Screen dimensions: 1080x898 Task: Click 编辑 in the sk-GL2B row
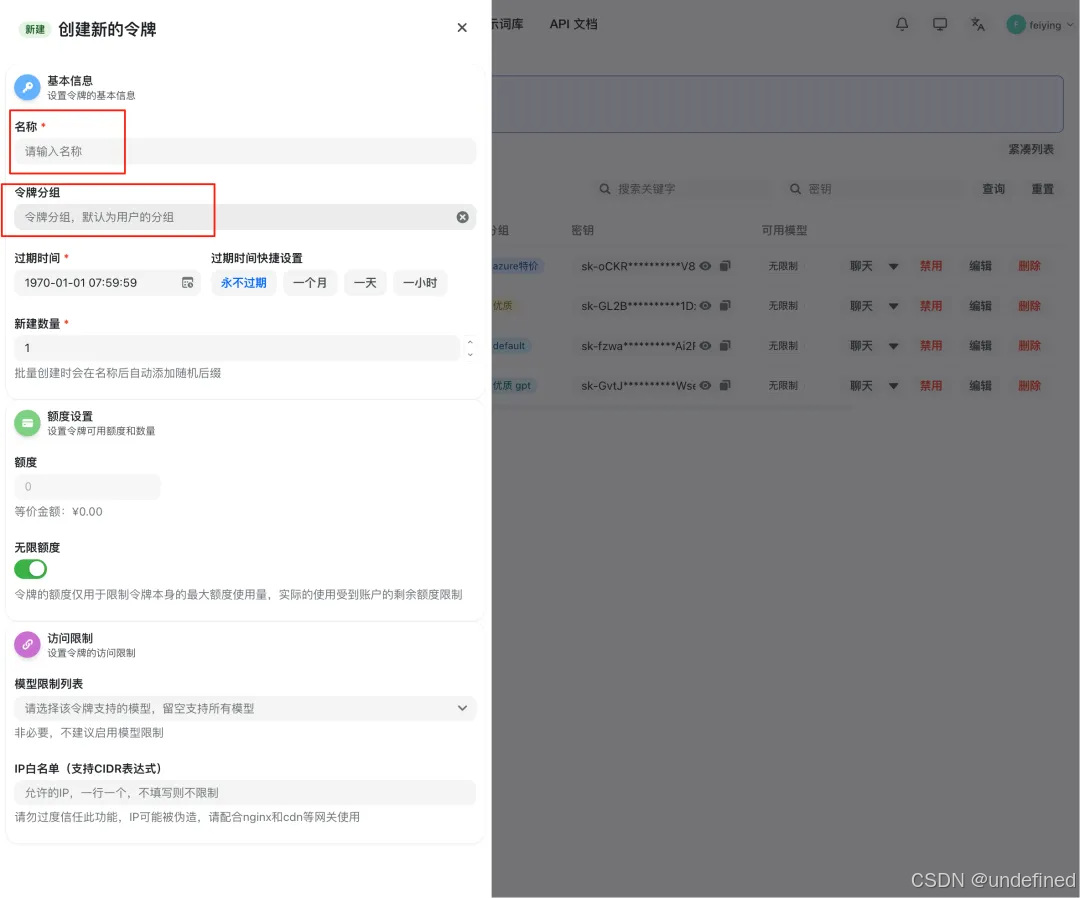click(x=980, y=306)
